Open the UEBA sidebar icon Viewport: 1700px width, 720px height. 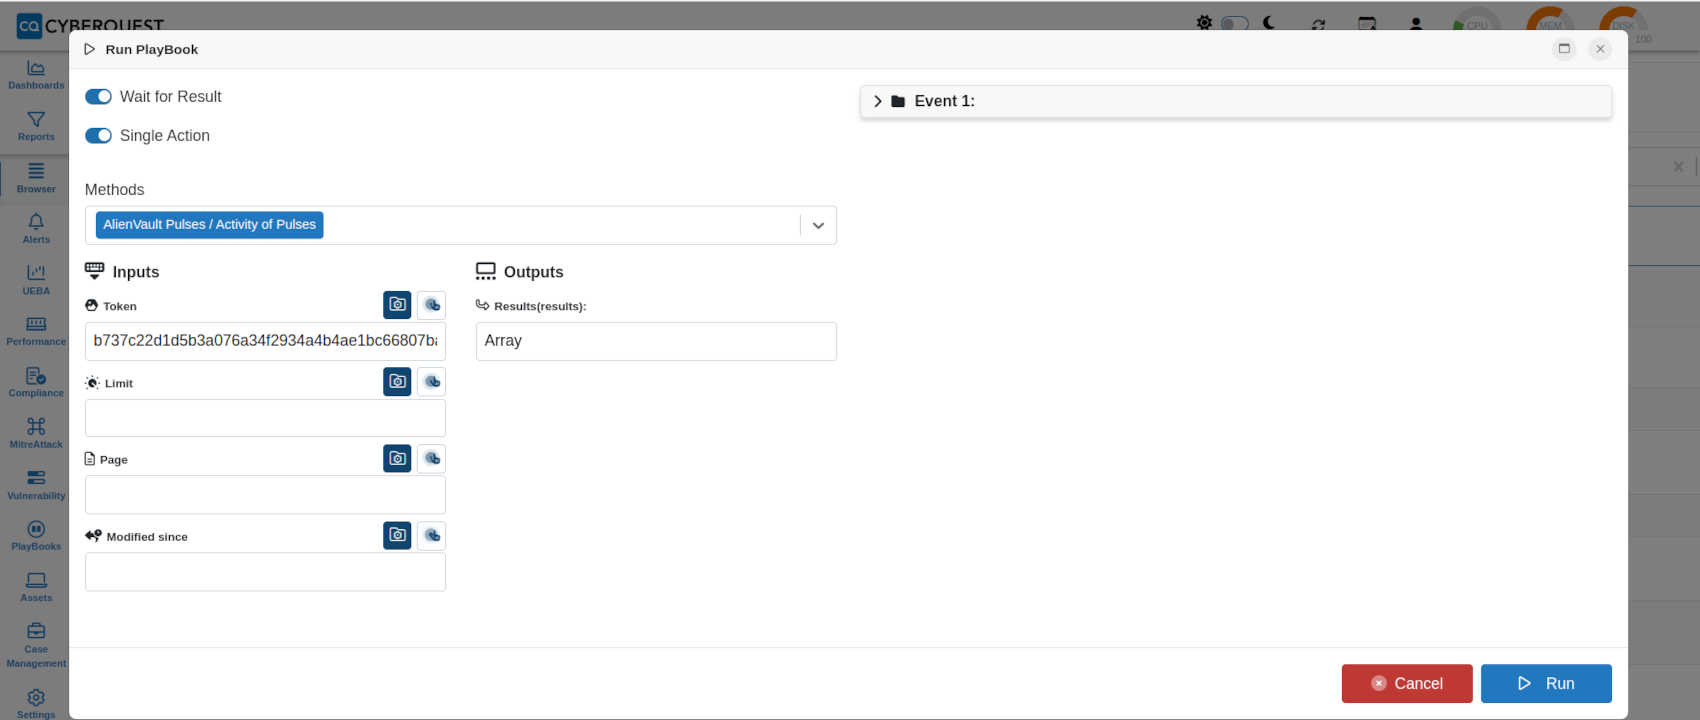coord(36,280)
